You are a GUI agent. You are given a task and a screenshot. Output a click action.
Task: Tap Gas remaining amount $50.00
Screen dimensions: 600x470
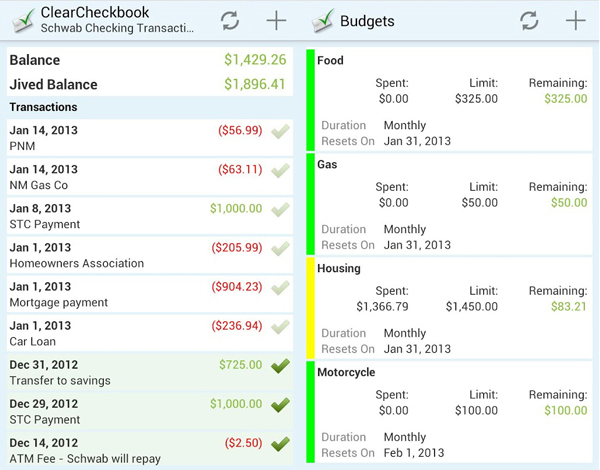[569, 202]
